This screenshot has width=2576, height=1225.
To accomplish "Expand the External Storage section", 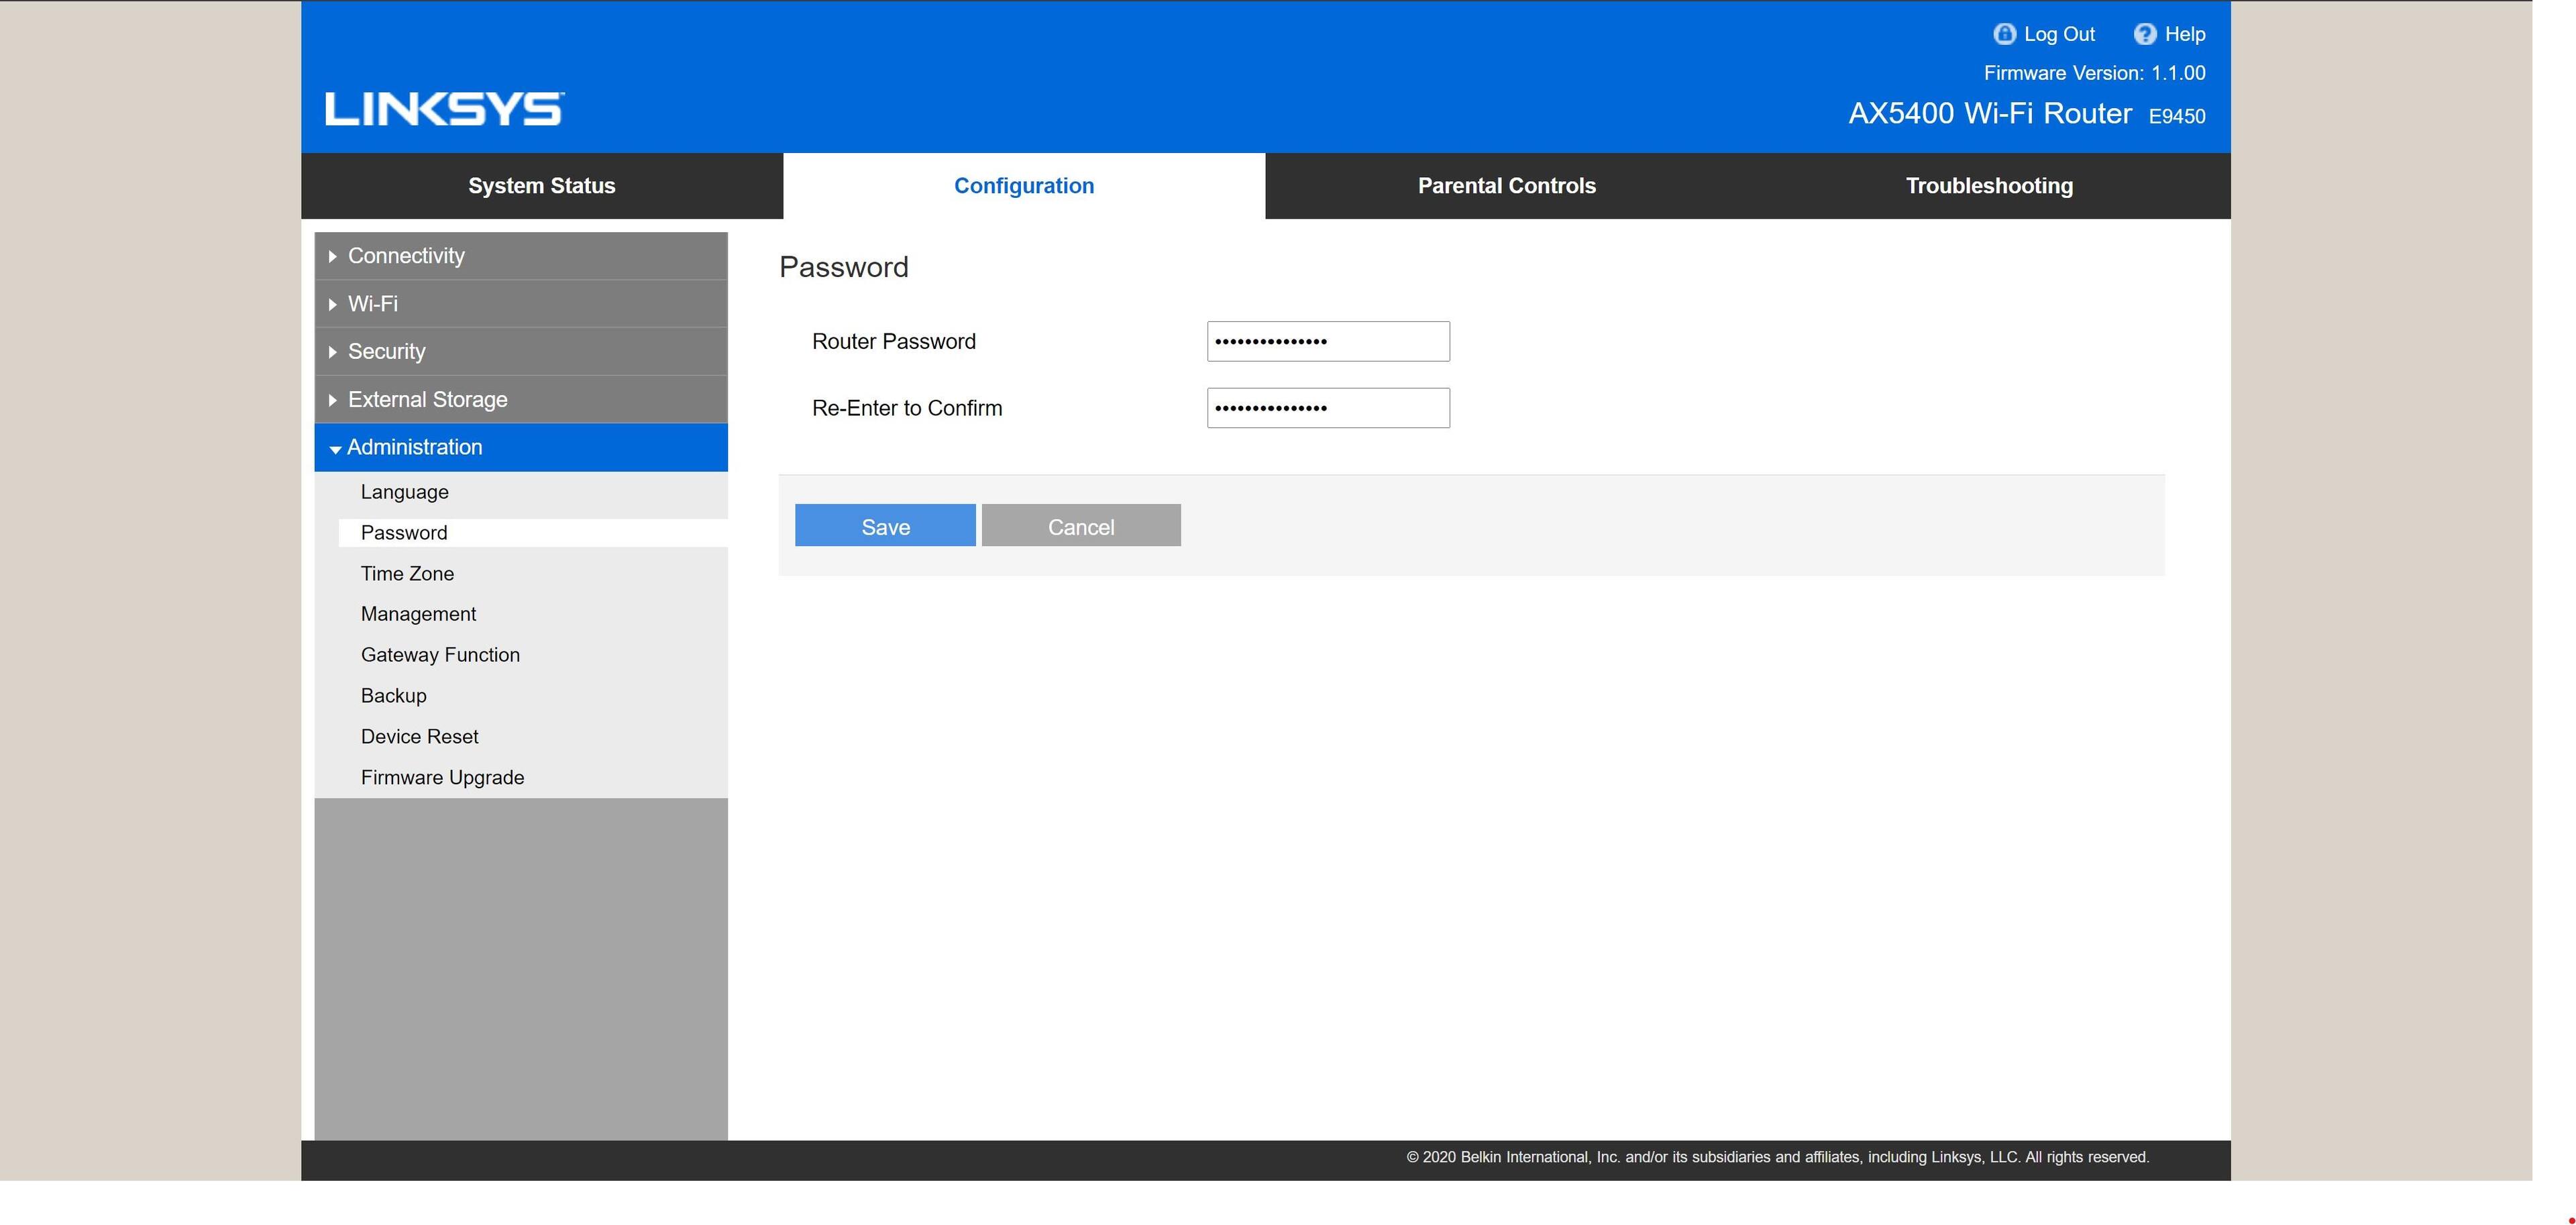I will tap(427, 400).
